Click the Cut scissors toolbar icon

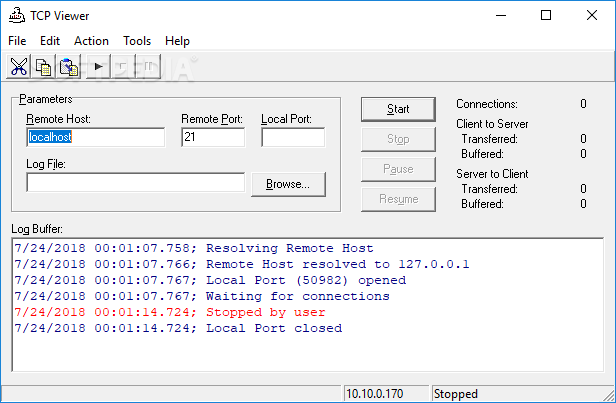[x=18, y=66]
